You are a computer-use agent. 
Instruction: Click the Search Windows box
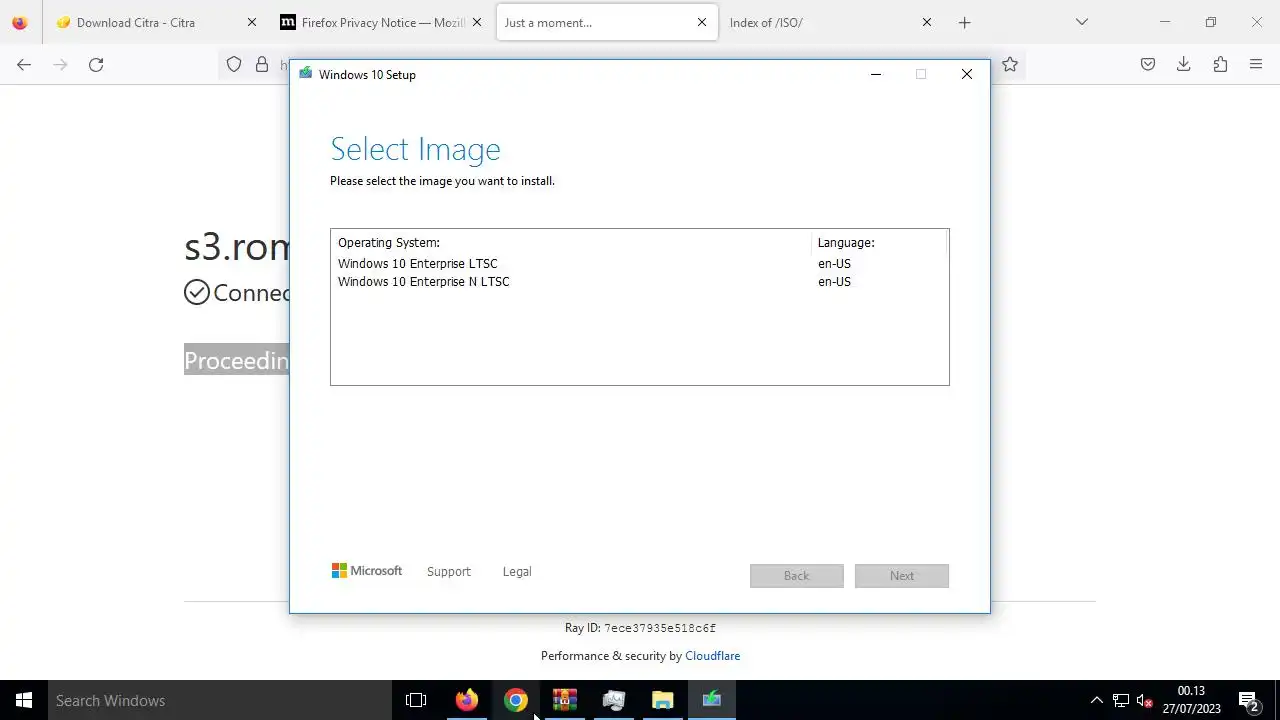(220, 700)
